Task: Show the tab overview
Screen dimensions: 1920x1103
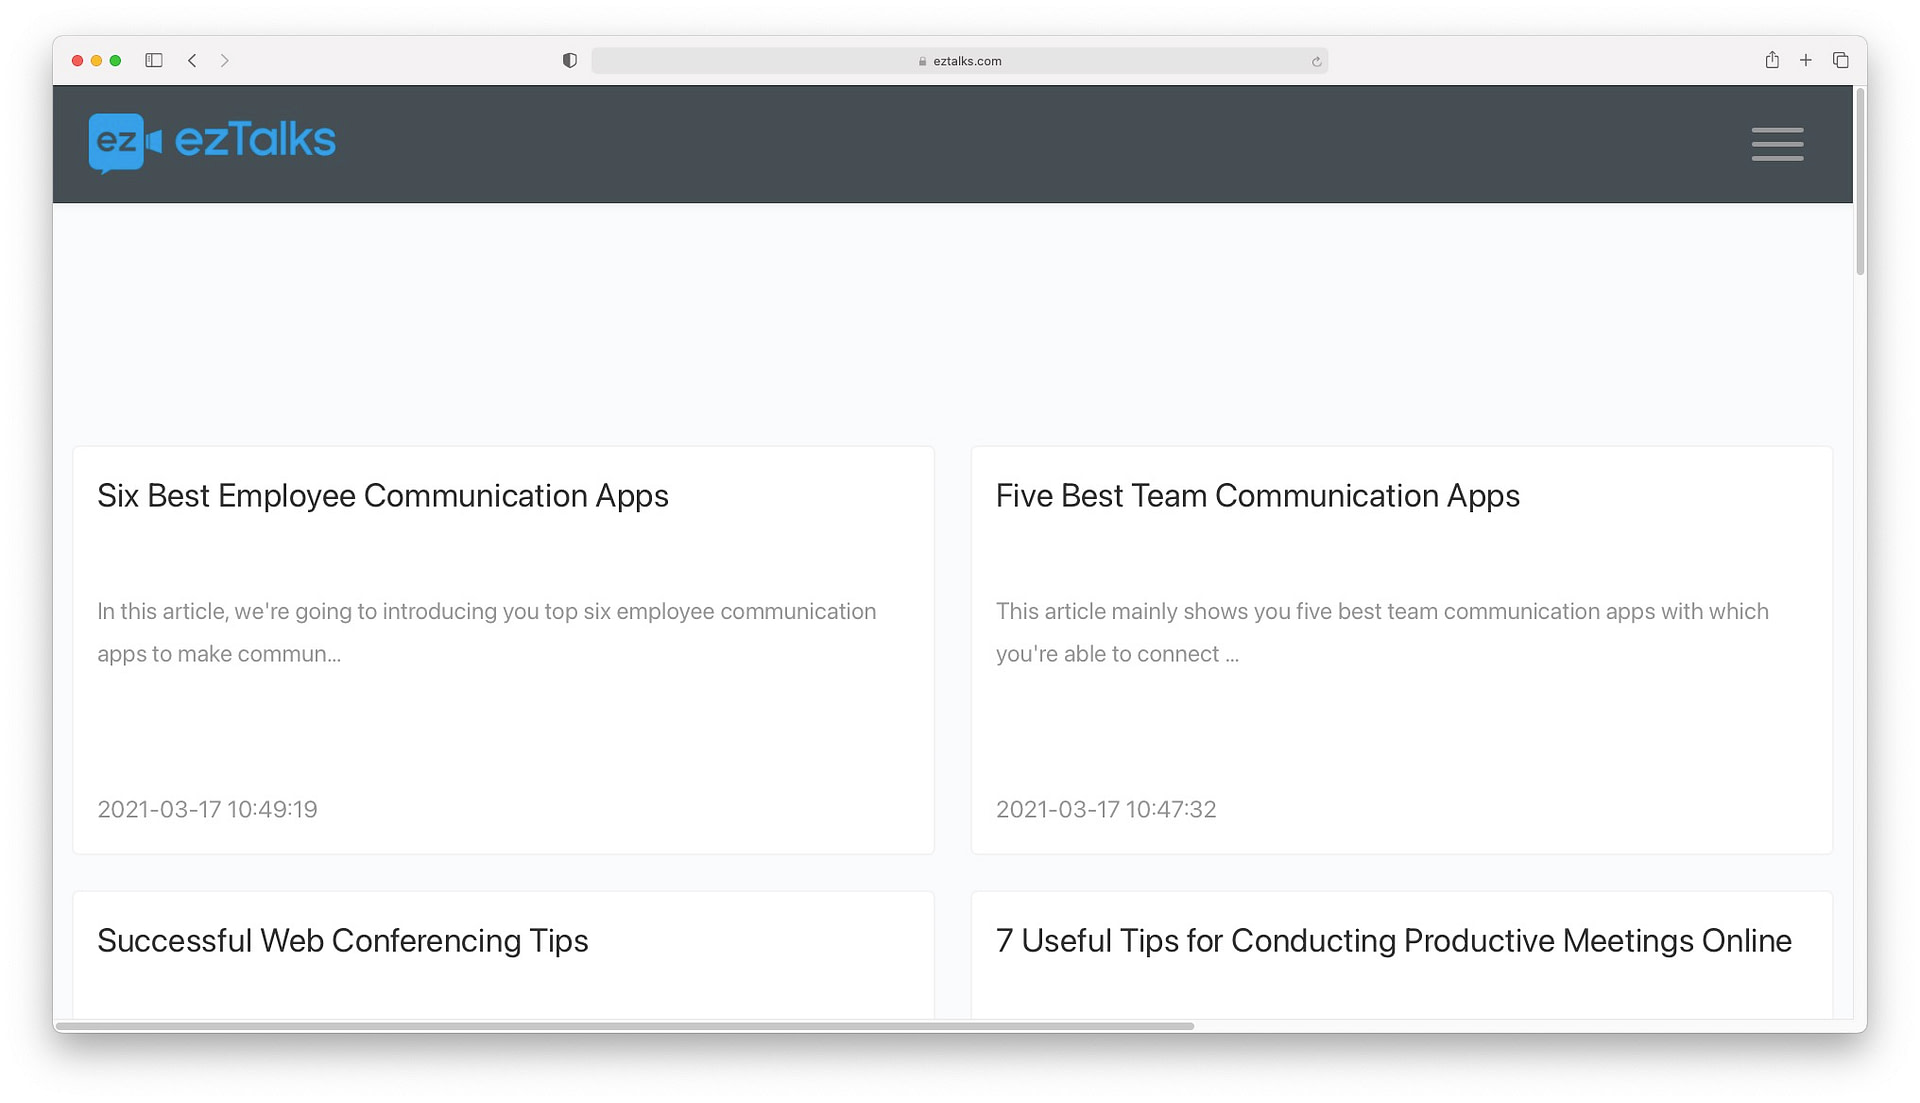Action: click(x=1840, y=61)
